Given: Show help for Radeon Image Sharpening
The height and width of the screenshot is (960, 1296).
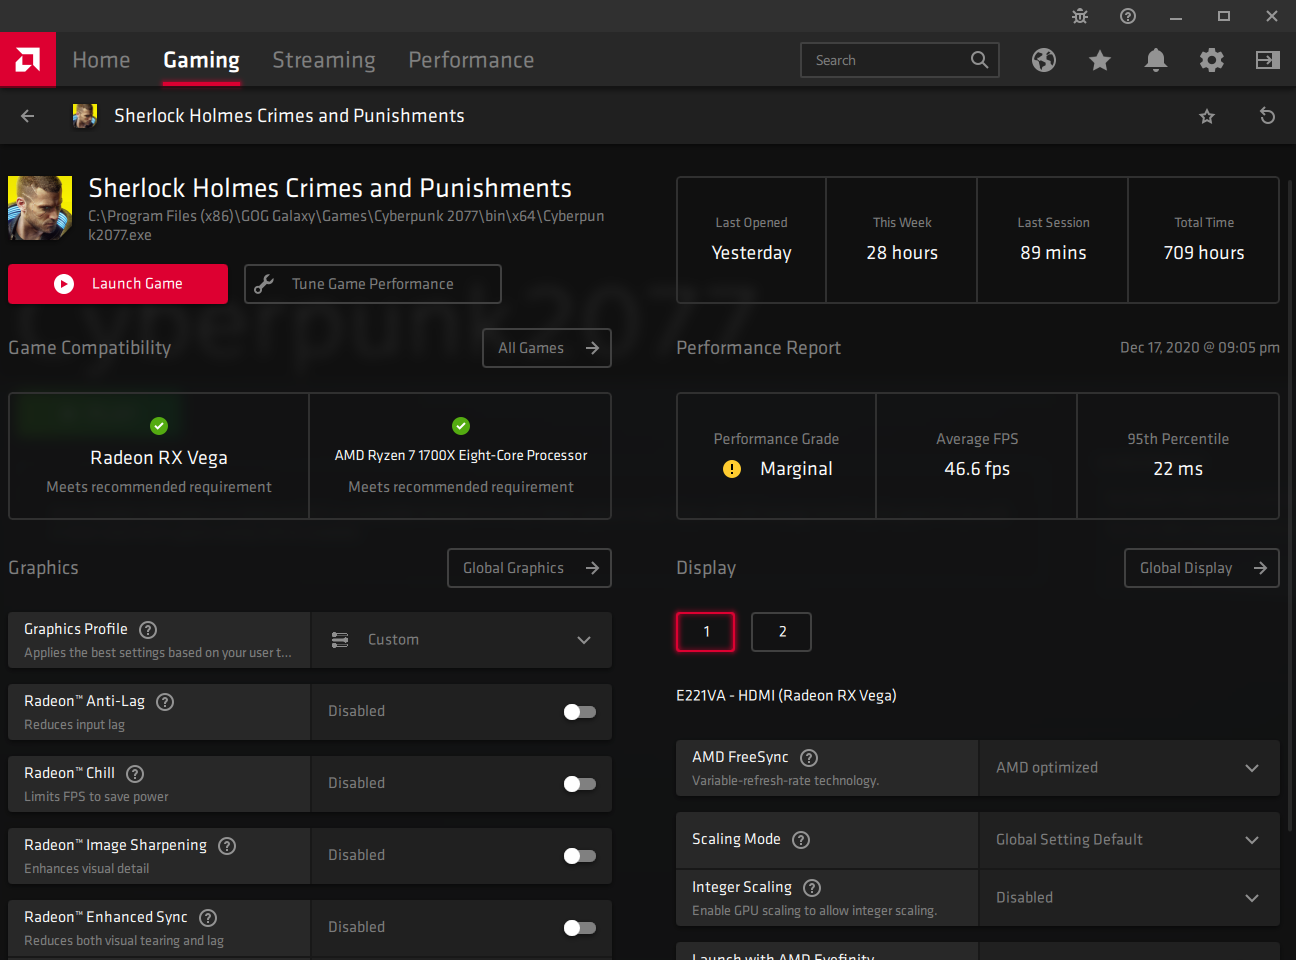Looking at the screenshot, I should 227,845.
